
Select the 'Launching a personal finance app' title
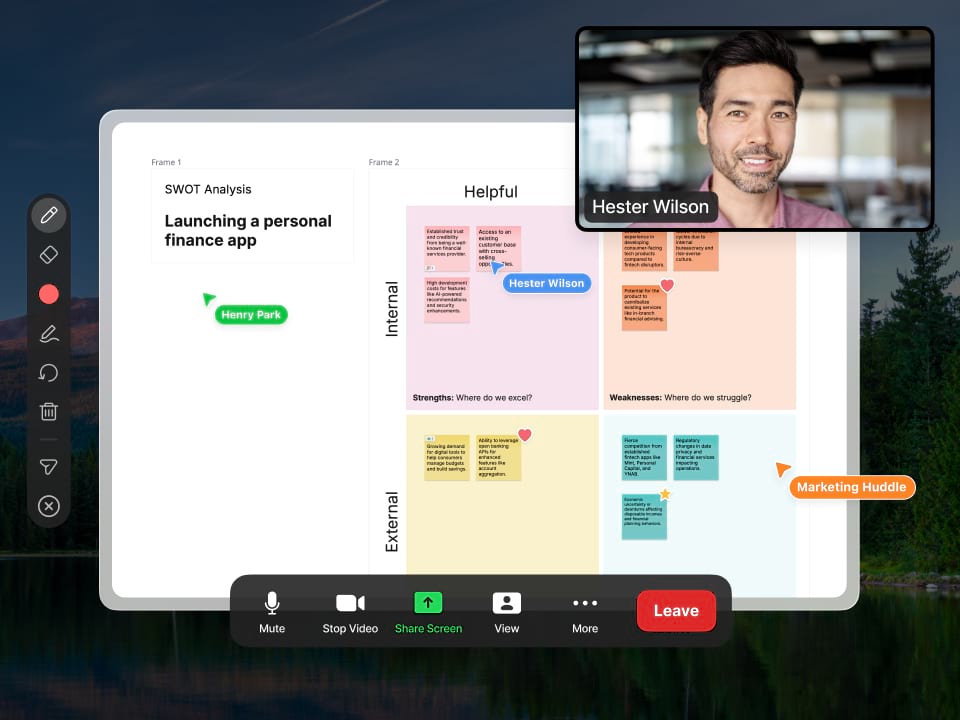click(x=248, y=231)
